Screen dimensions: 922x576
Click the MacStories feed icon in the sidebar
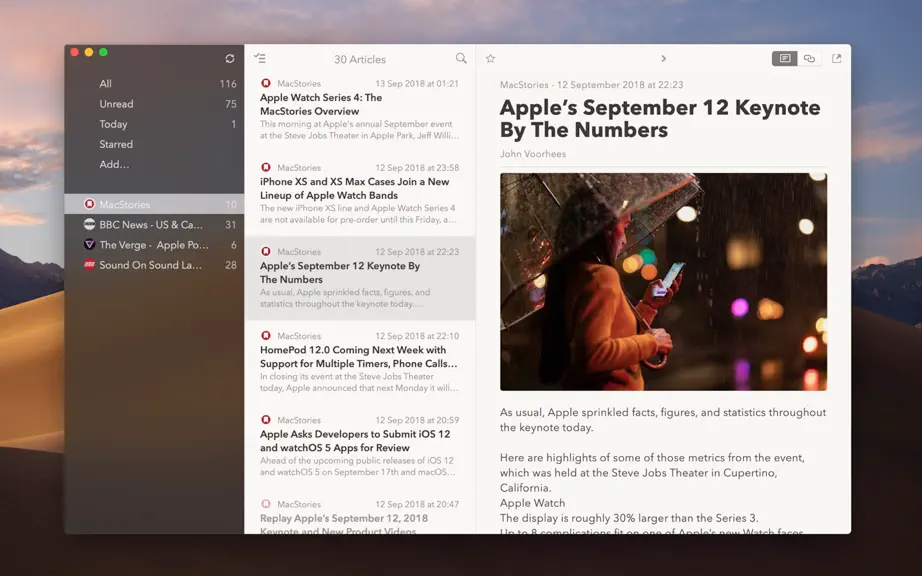tap(89, 204)
